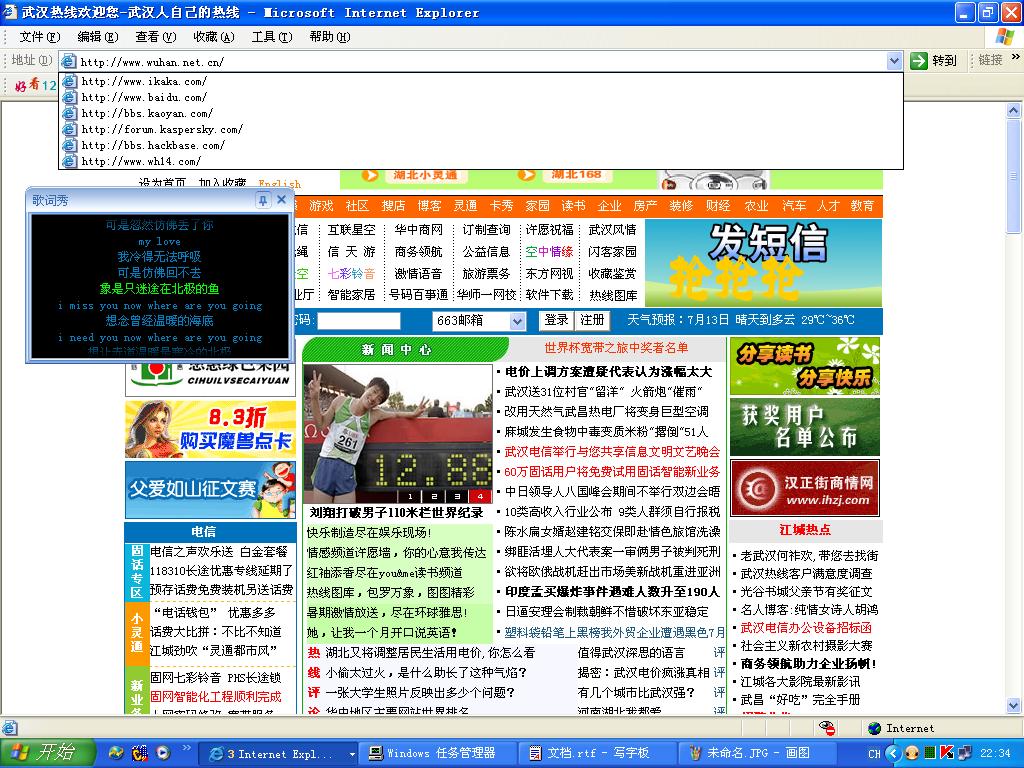Open the 教育 navigation link
The height and width of the screenshot is (768, 1024).
862,206
